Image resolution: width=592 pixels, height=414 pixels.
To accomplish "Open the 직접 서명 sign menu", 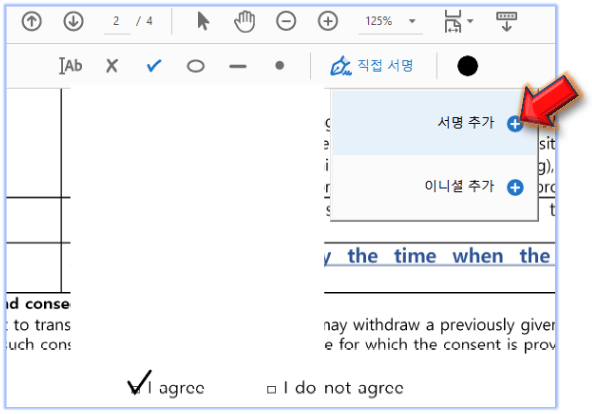I will (372, 66).
